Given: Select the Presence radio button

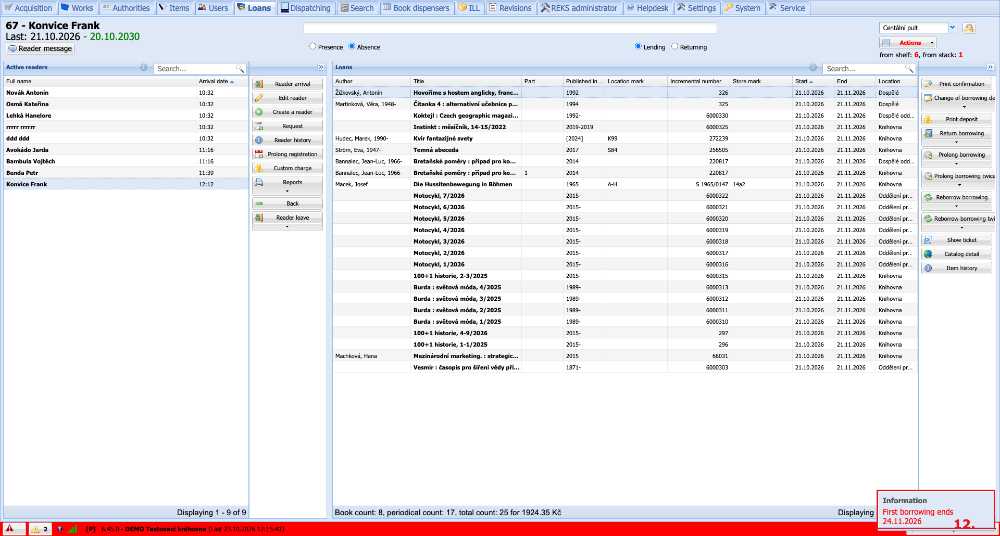Looking at the screenshot, I should click(312, 47).
